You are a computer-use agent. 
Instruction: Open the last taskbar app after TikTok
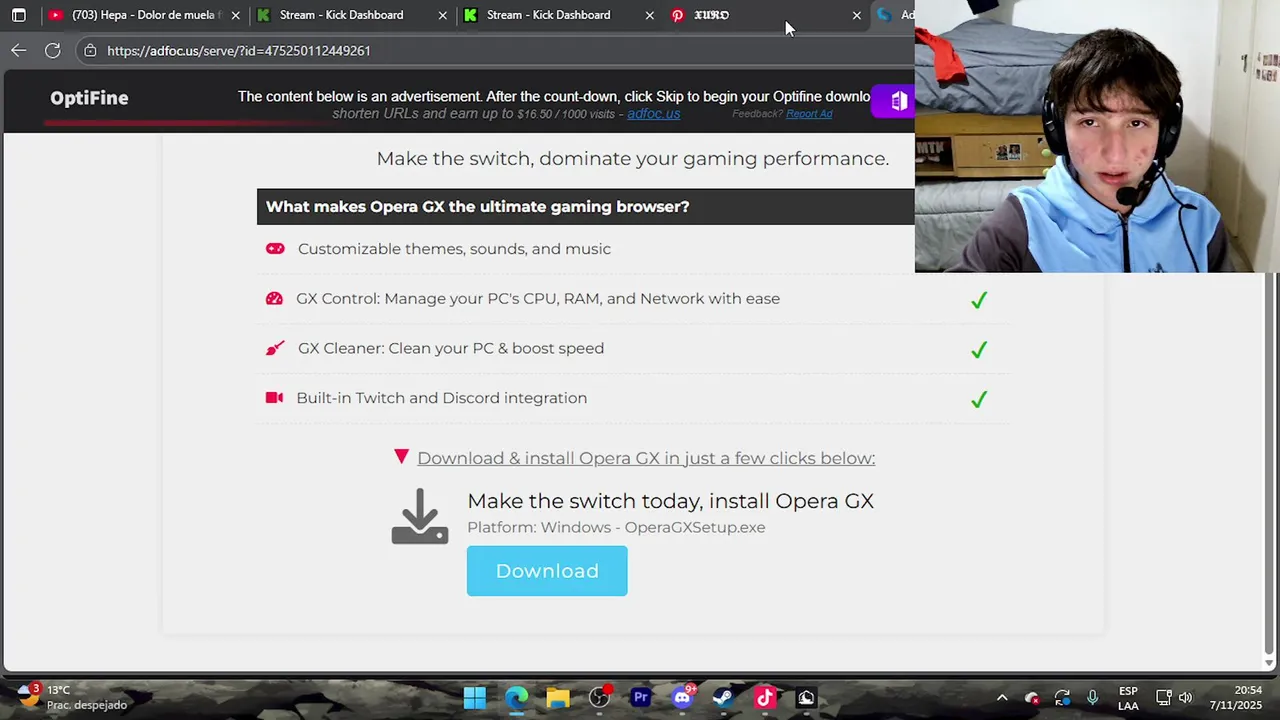tap(807, 698)
